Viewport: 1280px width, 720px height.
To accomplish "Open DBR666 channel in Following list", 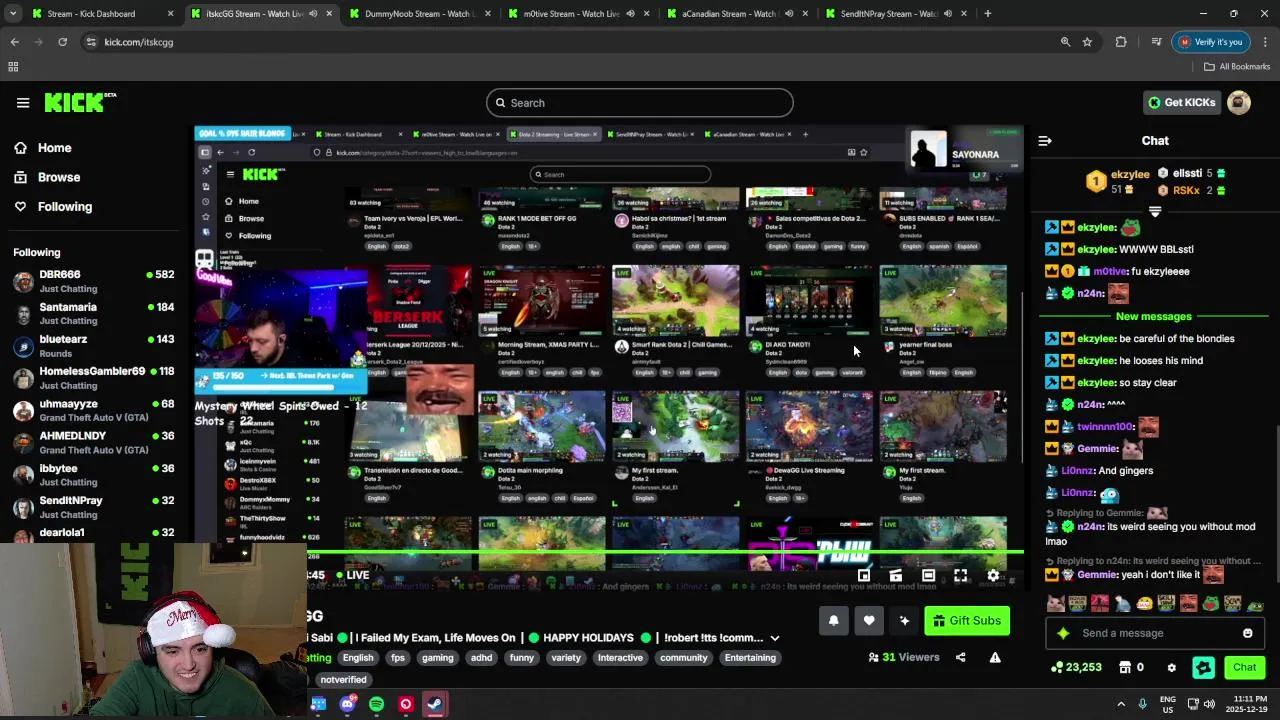I will click(x=95, y=280).
